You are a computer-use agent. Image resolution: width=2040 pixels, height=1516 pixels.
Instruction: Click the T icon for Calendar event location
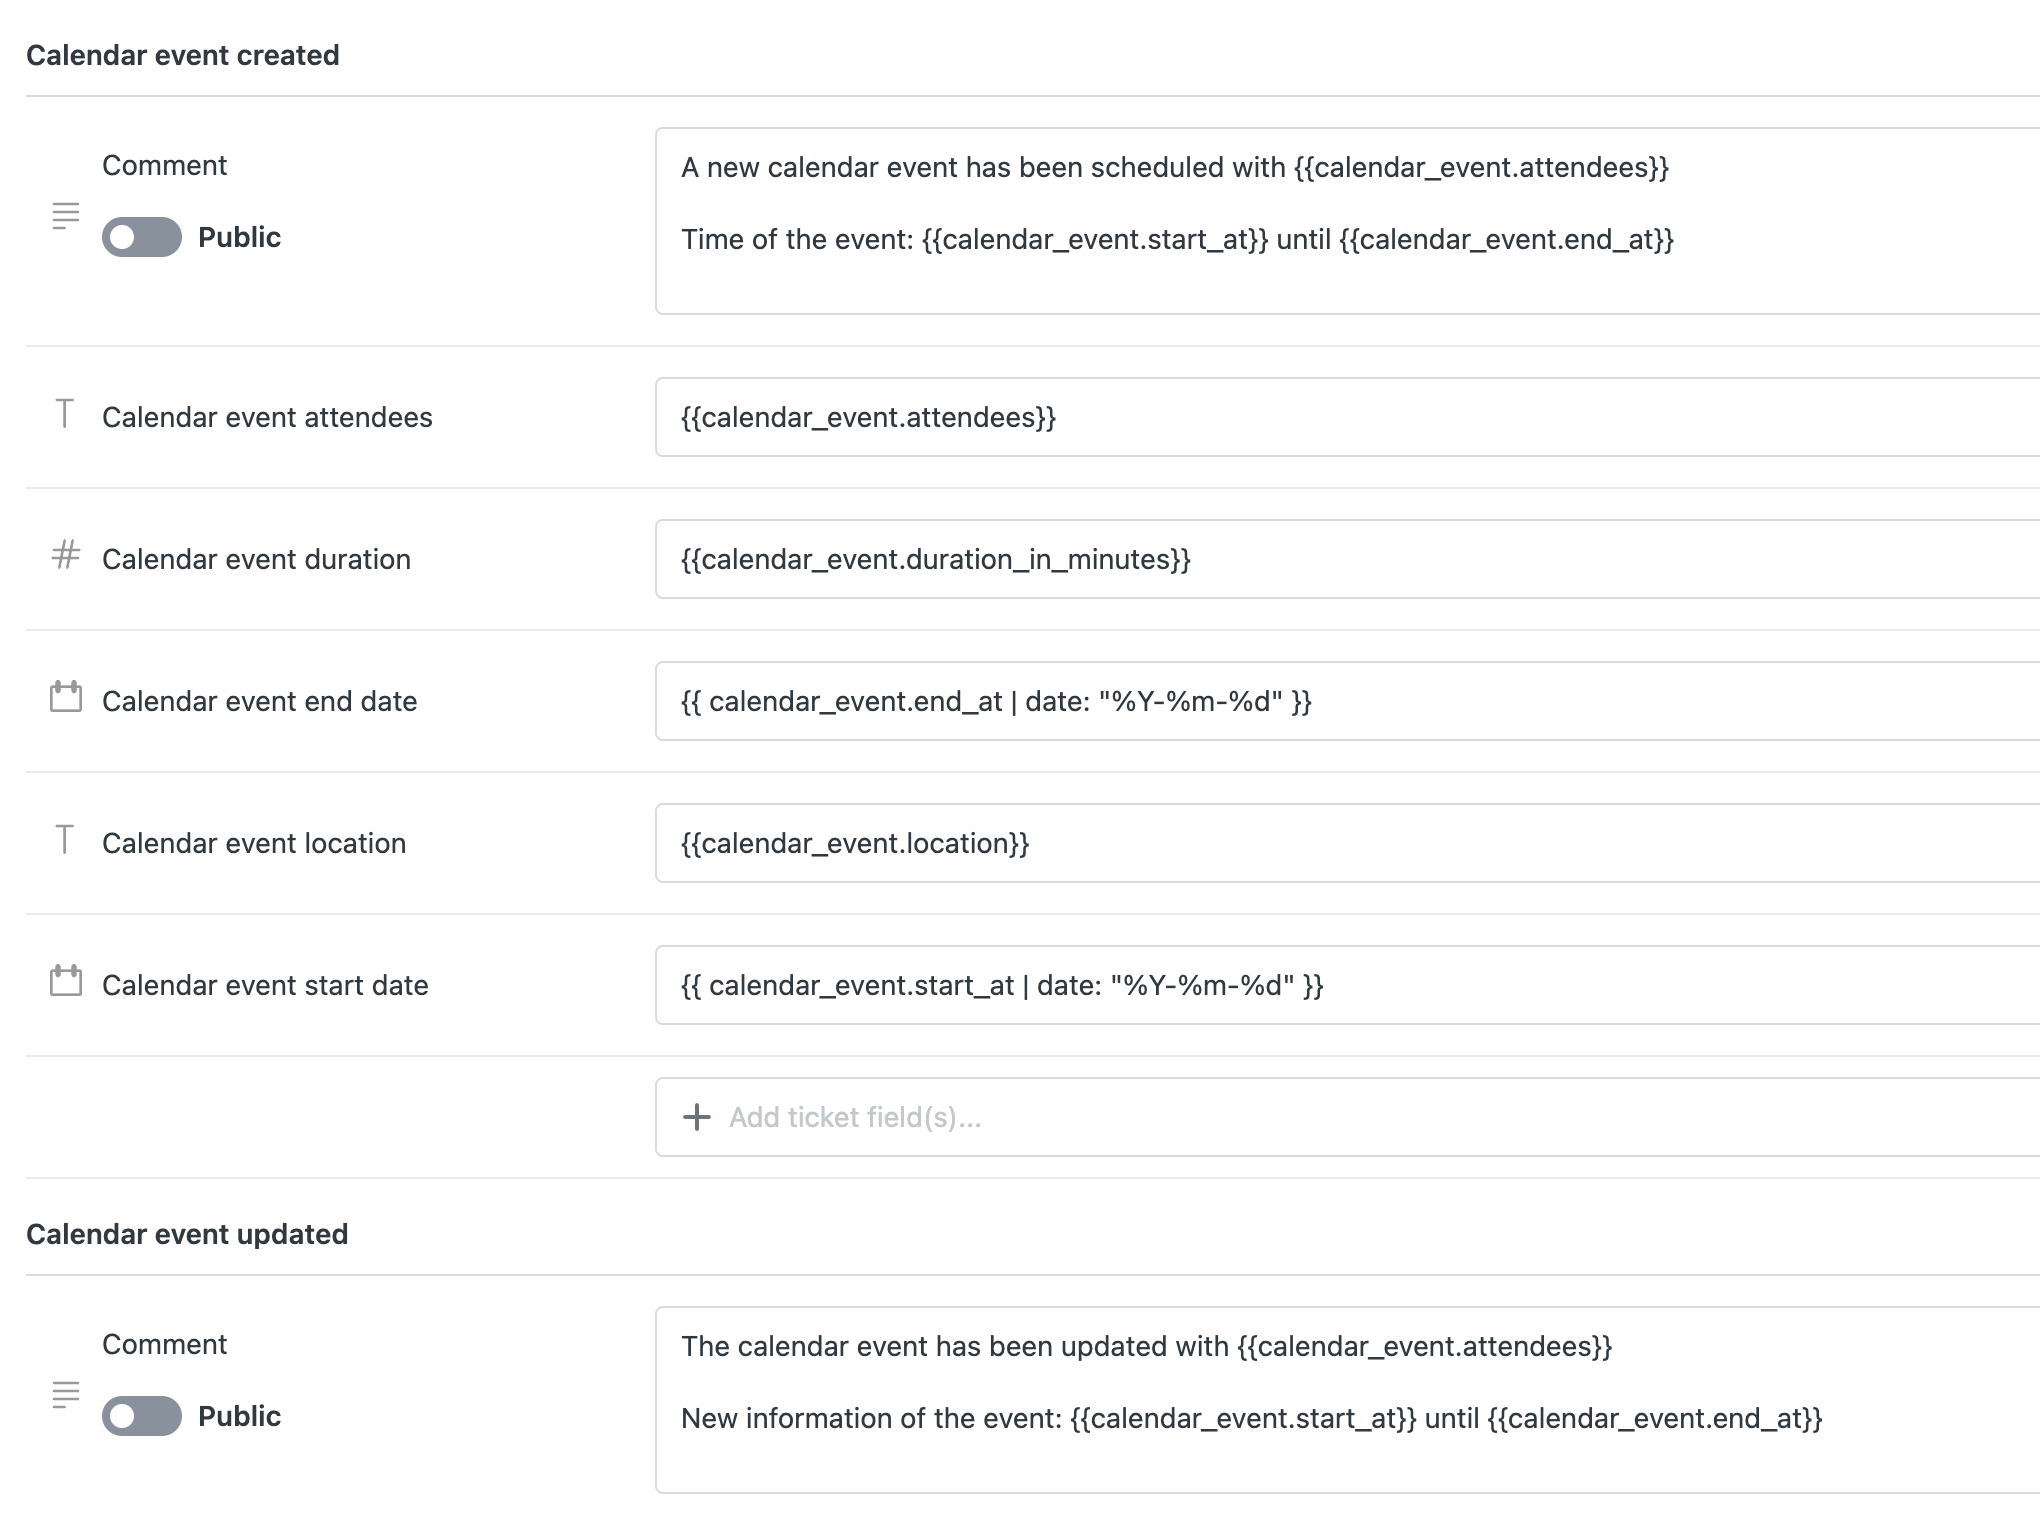pyautogui.click(x=64, y=839)
